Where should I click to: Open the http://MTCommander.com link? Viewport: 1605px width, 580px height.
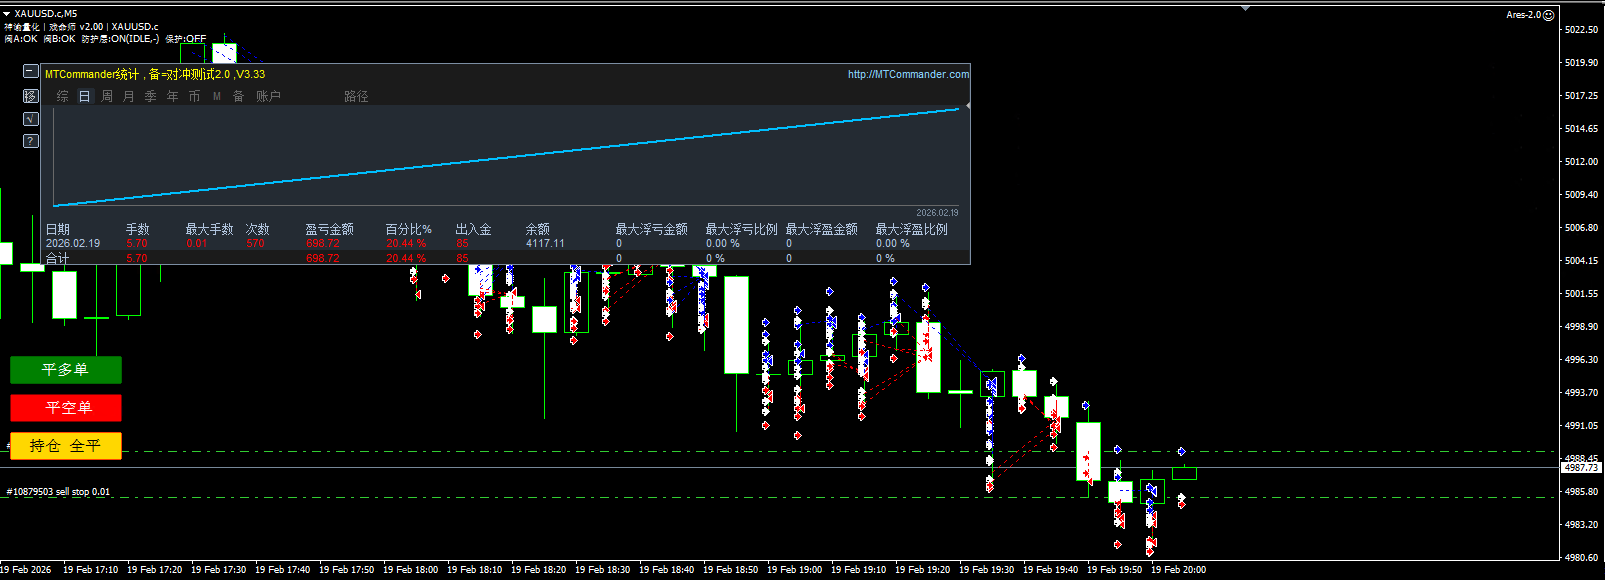point(908,74)
